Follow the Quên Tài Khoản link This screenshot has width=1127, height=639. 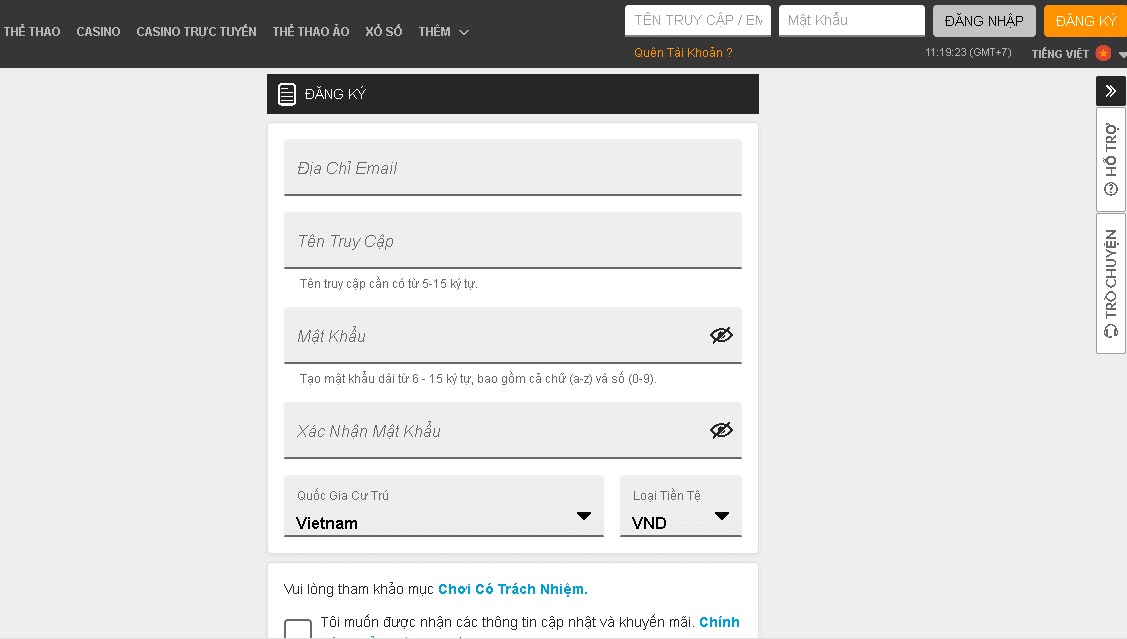pyautogui.click(x=683, y=53)
